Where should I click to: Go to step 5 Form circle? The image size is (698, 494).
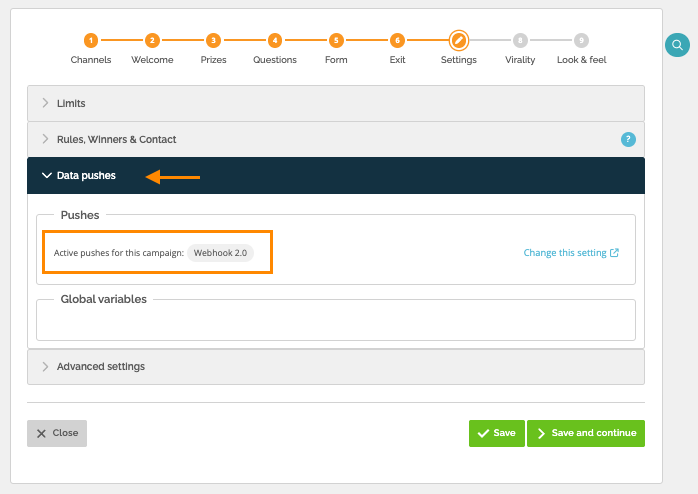point(336,40)
